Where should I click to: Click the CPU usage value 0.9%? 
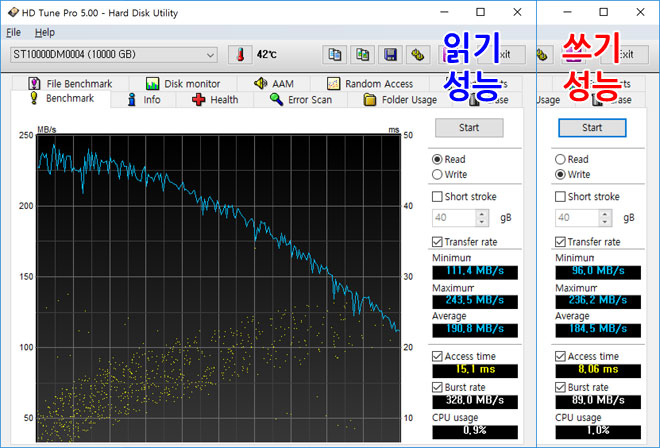pos(475,432)
